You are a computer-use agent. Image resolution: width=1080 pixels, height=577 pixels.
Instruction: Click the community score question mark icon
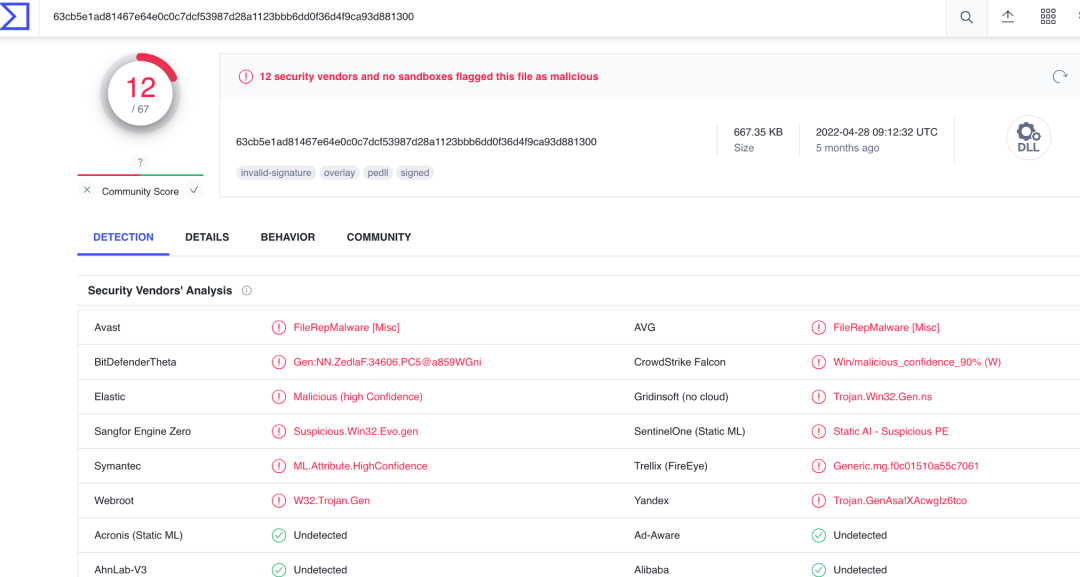(141, 162)
